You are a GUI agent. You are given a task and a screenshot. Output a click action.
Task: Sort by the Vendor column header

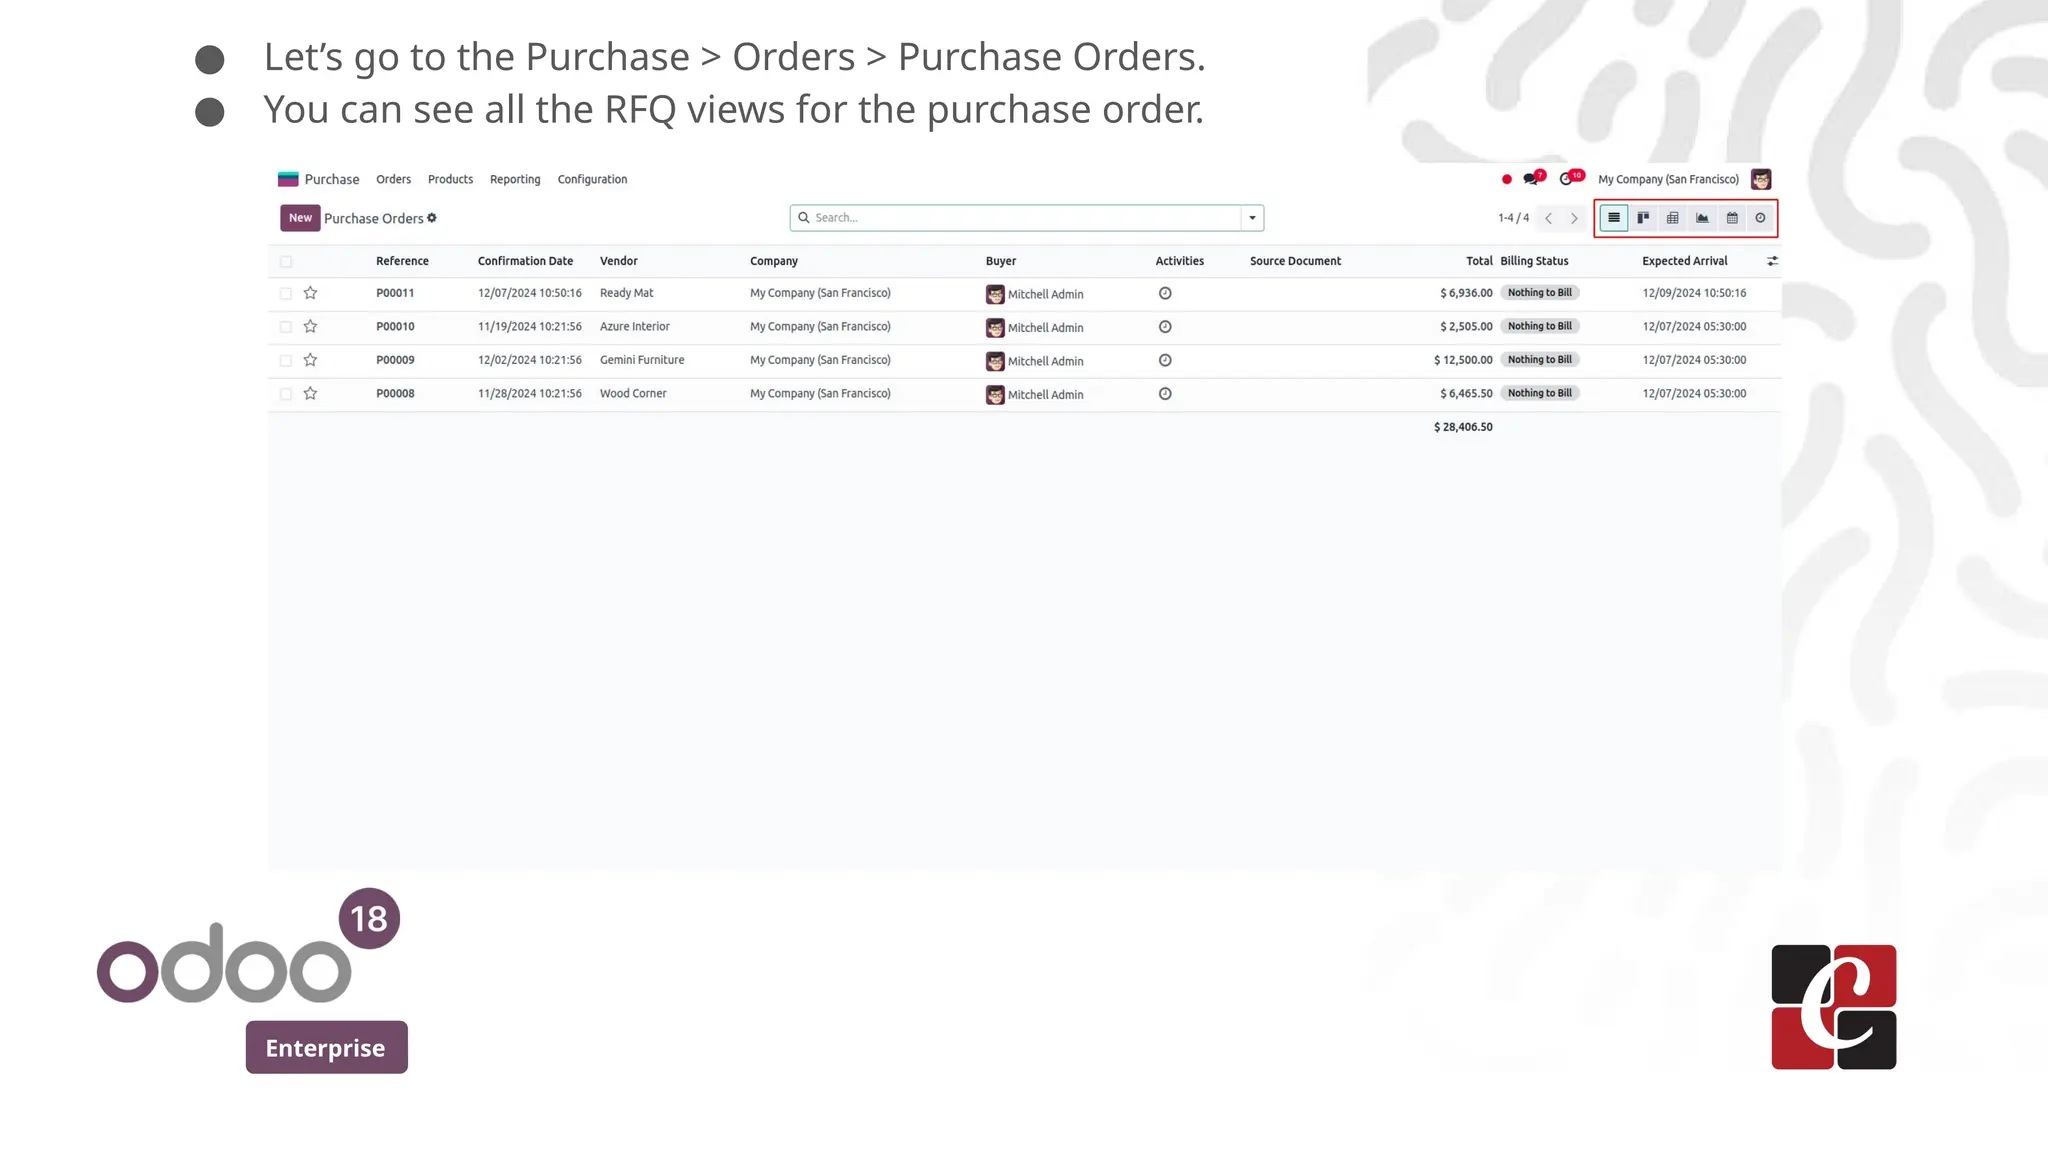(618, 261)
